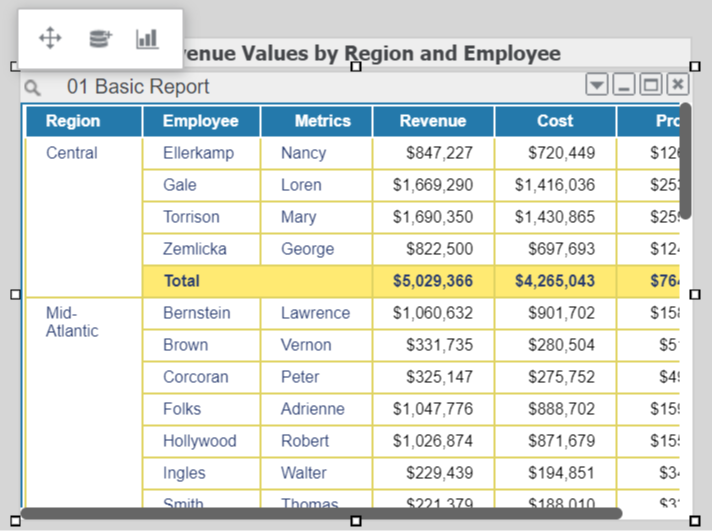Click the Mid-Atlantic region cell
The image size is (712, 531).
pos(72,322)
